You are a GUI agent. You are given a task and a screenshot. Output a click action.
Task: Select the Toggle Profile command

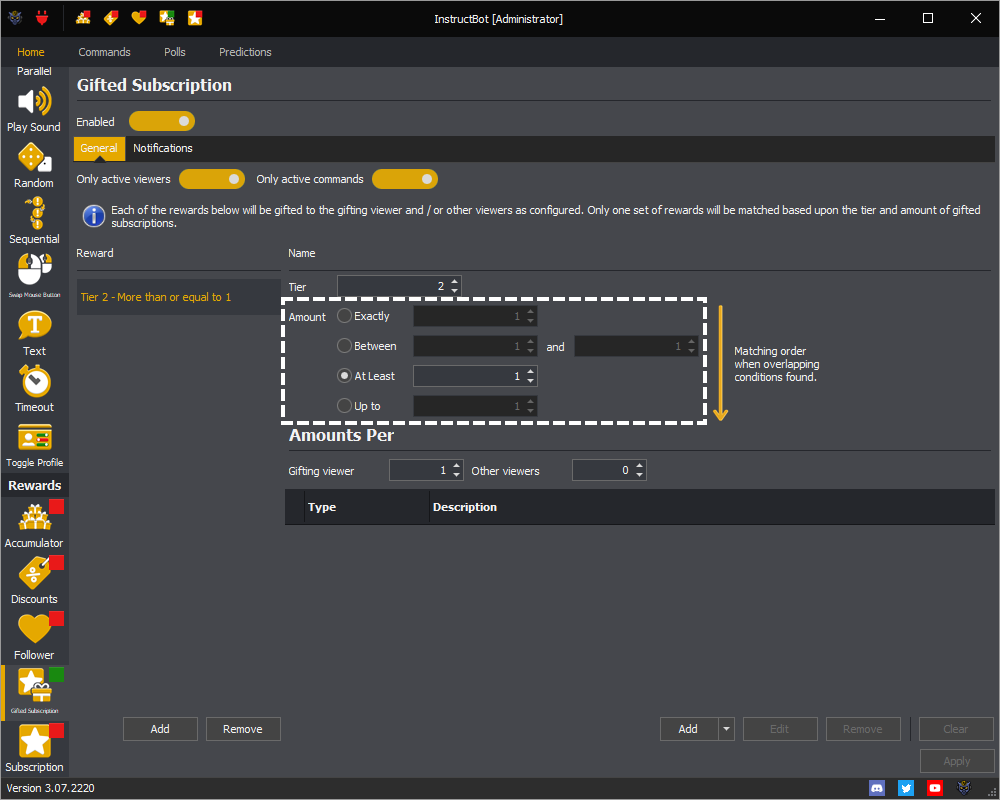(34, 445)
